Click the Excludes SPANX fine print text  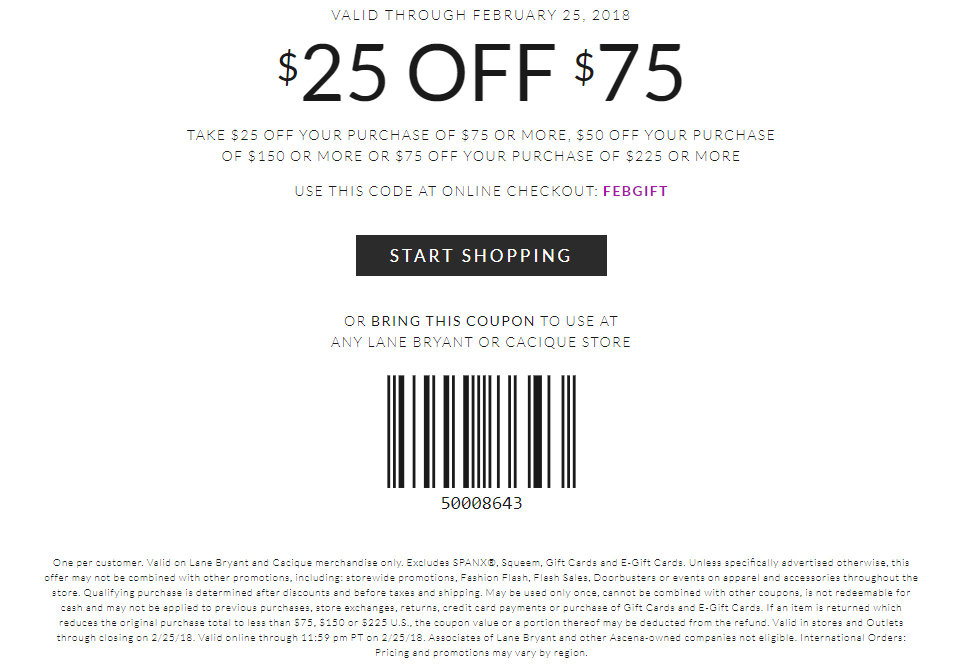click(x=545, y=562)
